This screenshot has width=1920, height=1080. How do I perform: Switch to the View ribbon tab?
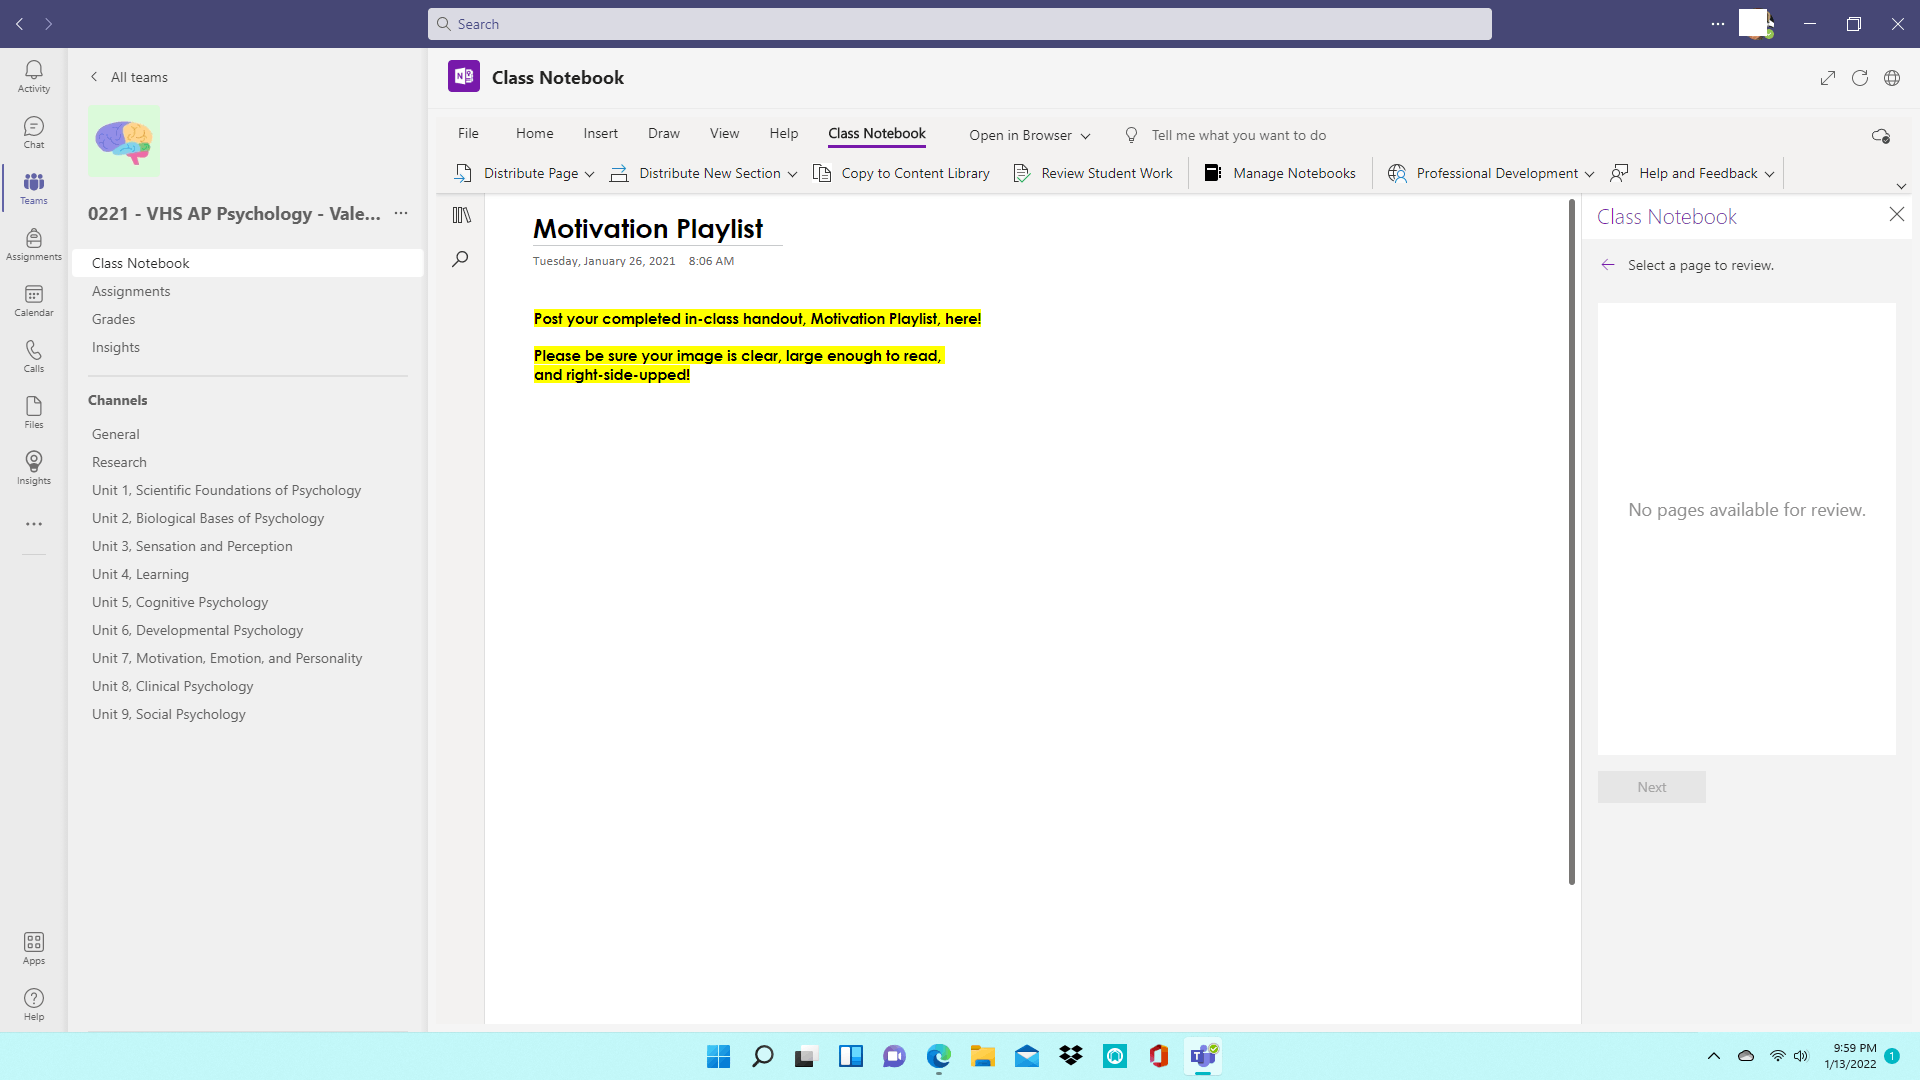coord(724,133)
